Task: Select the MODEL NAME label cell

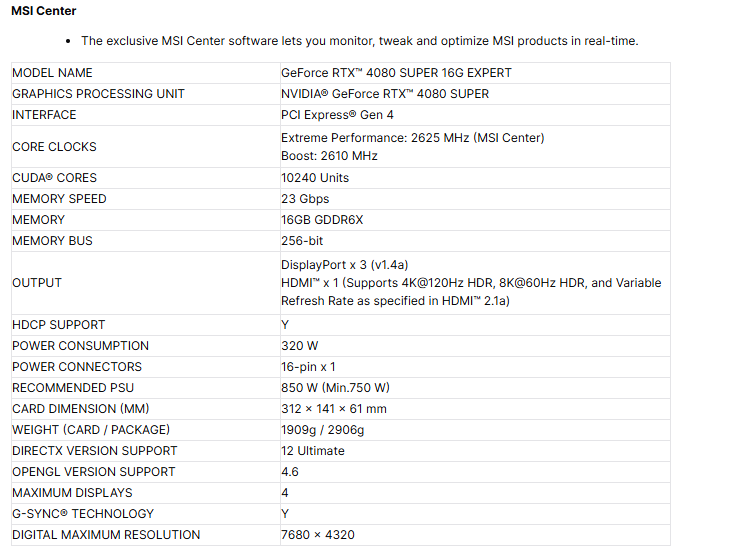Action: (52, 73)
